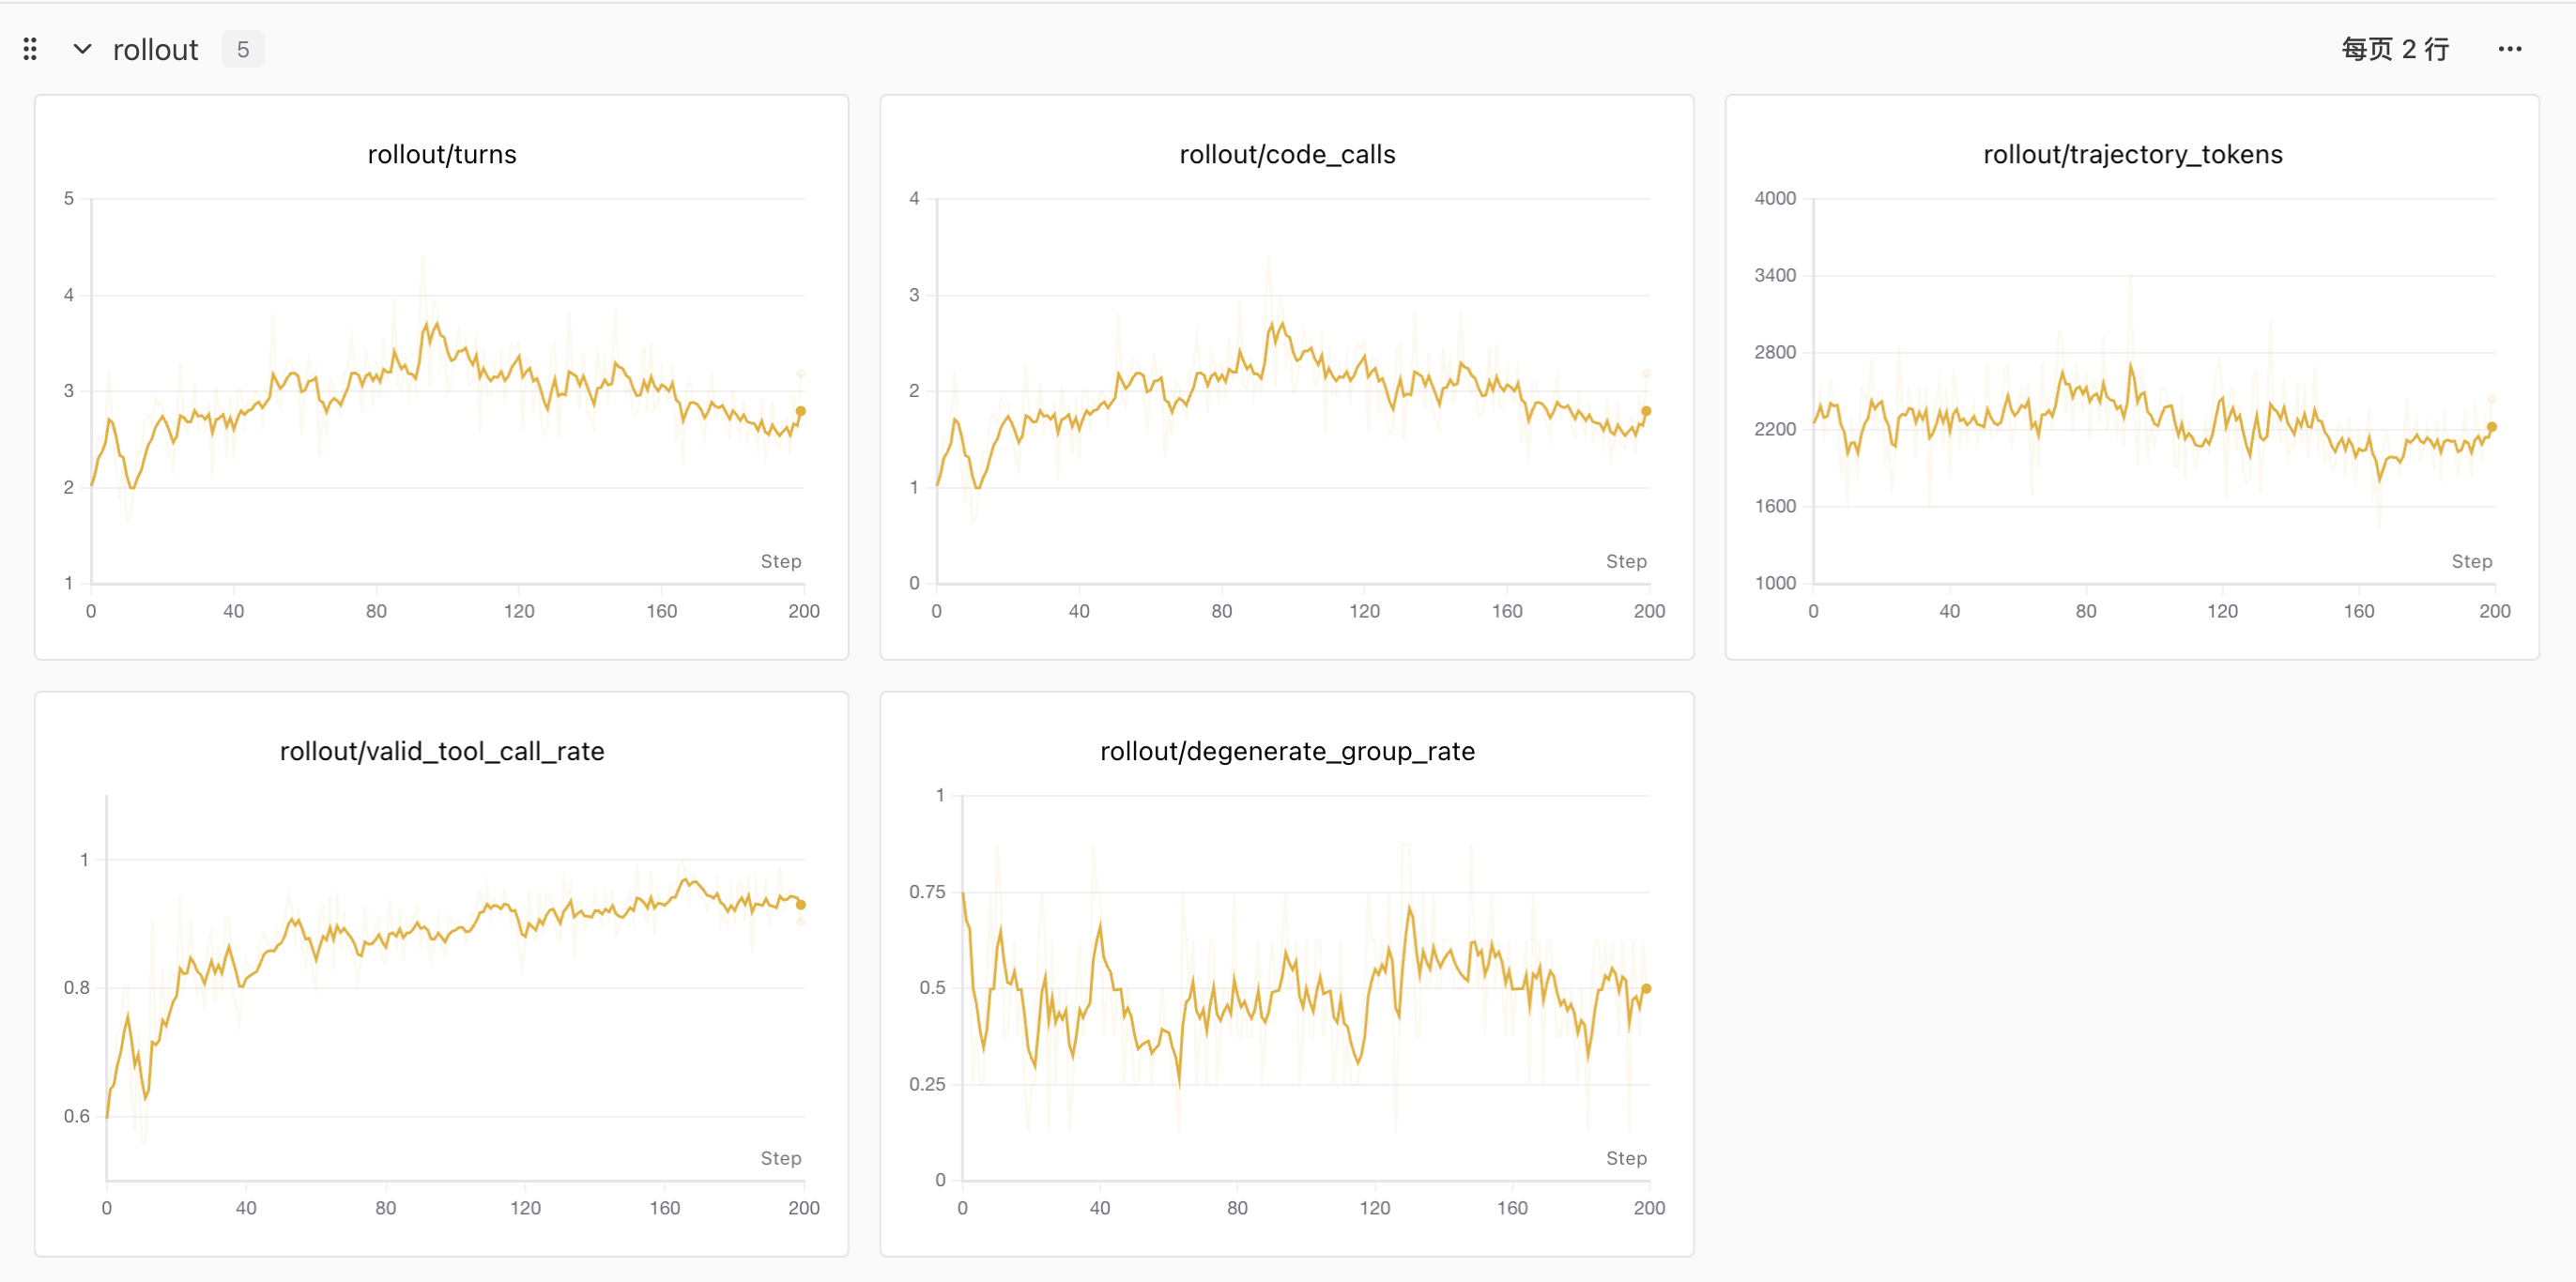Viewport: 2576px width, 1282px height.
Task: Select the rollout/valid_tool_call_rate chart title
Action: 442,751
